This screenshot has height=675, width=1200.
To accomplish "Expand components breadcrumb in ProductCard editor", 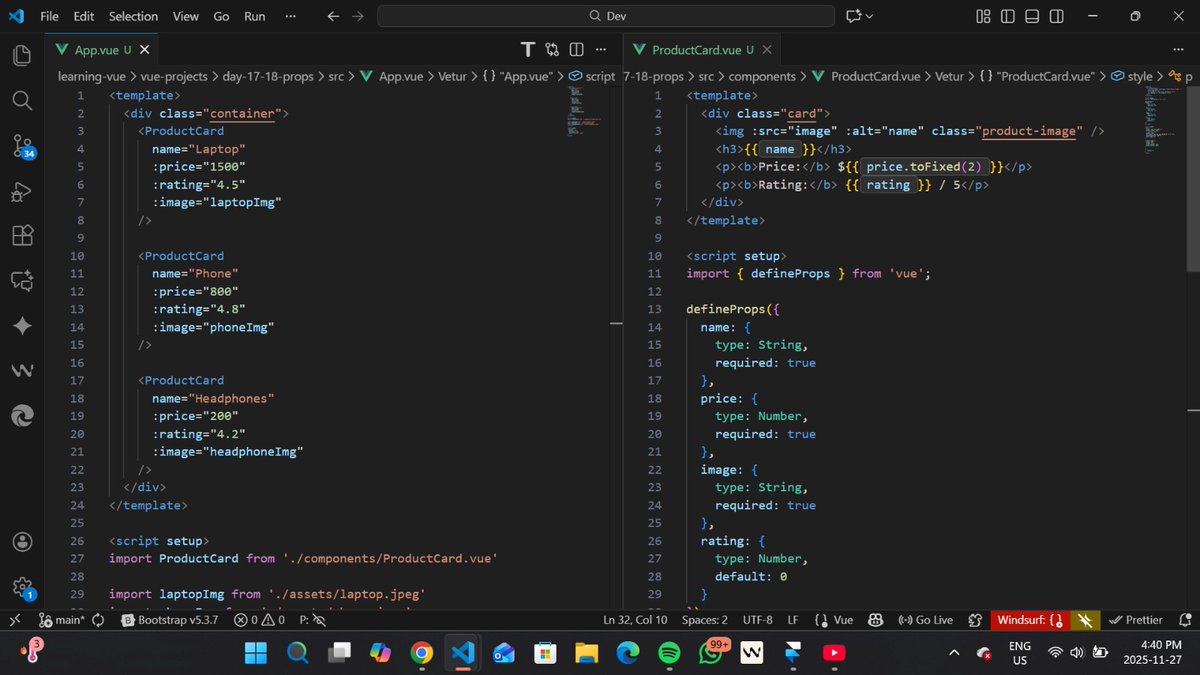I will (762, 76).
